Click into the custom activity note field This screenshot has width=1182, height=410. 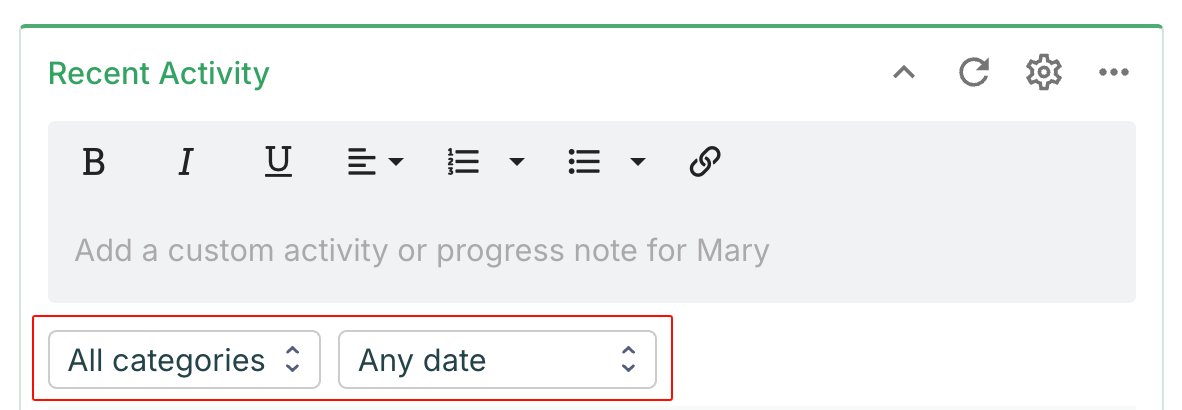pos(590,250)
